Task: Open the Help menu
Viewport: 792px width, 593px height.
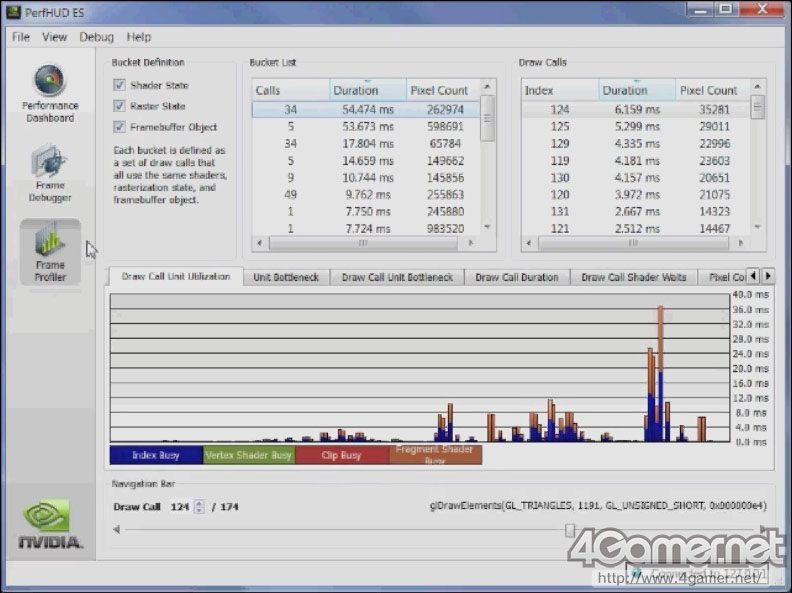Action: (x=138, y=37)
